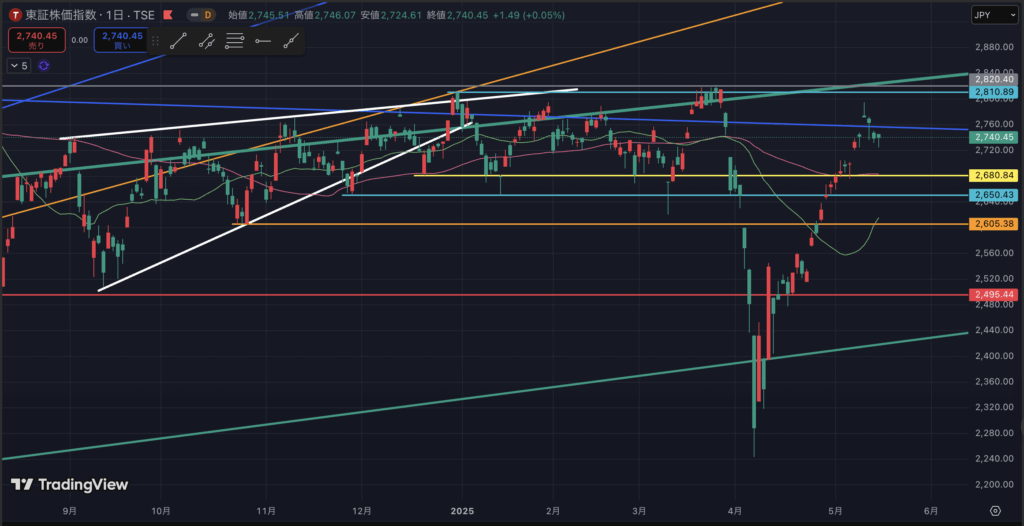Select the horizontal ray drawing tool
The height and width of the screenshot is (526, 1024).
tap(263, 41)
